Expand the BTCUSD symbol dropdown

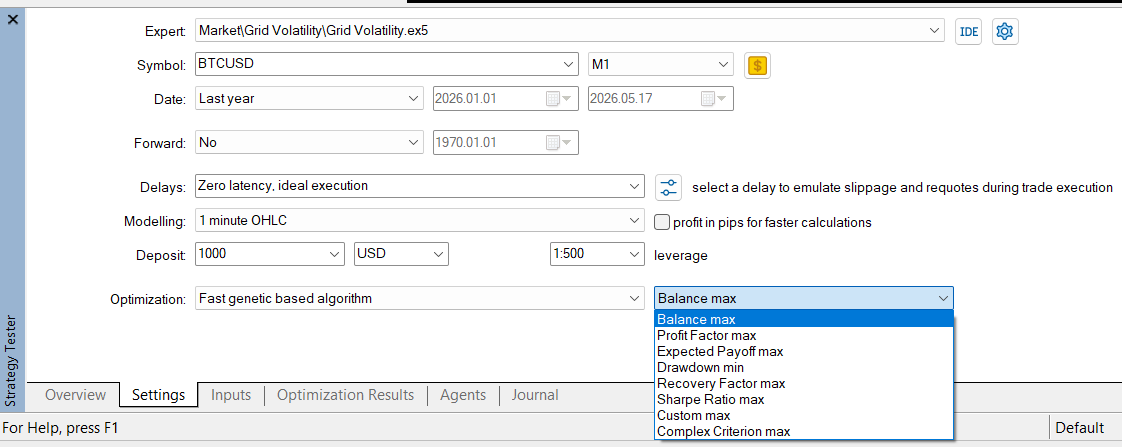pyautogui.click(x=568, y=64)
